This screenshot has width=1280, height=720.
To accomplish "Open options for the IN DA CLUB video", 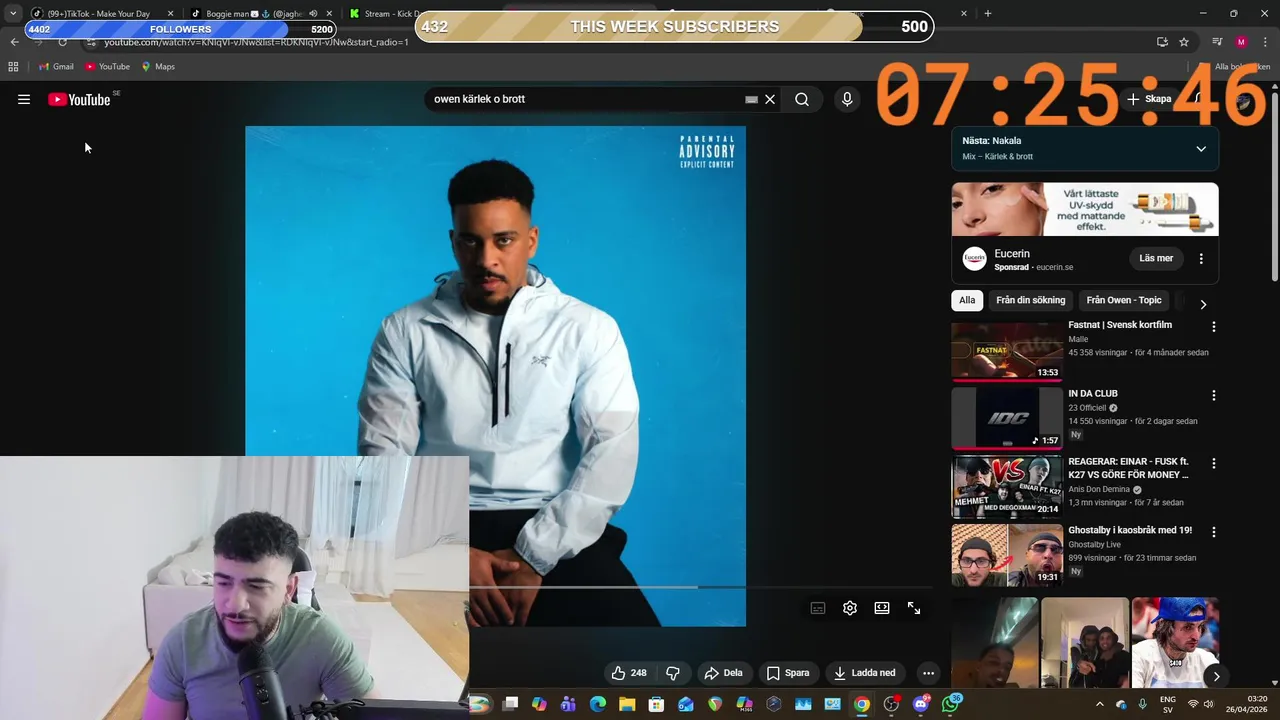I will (1214, 396).
